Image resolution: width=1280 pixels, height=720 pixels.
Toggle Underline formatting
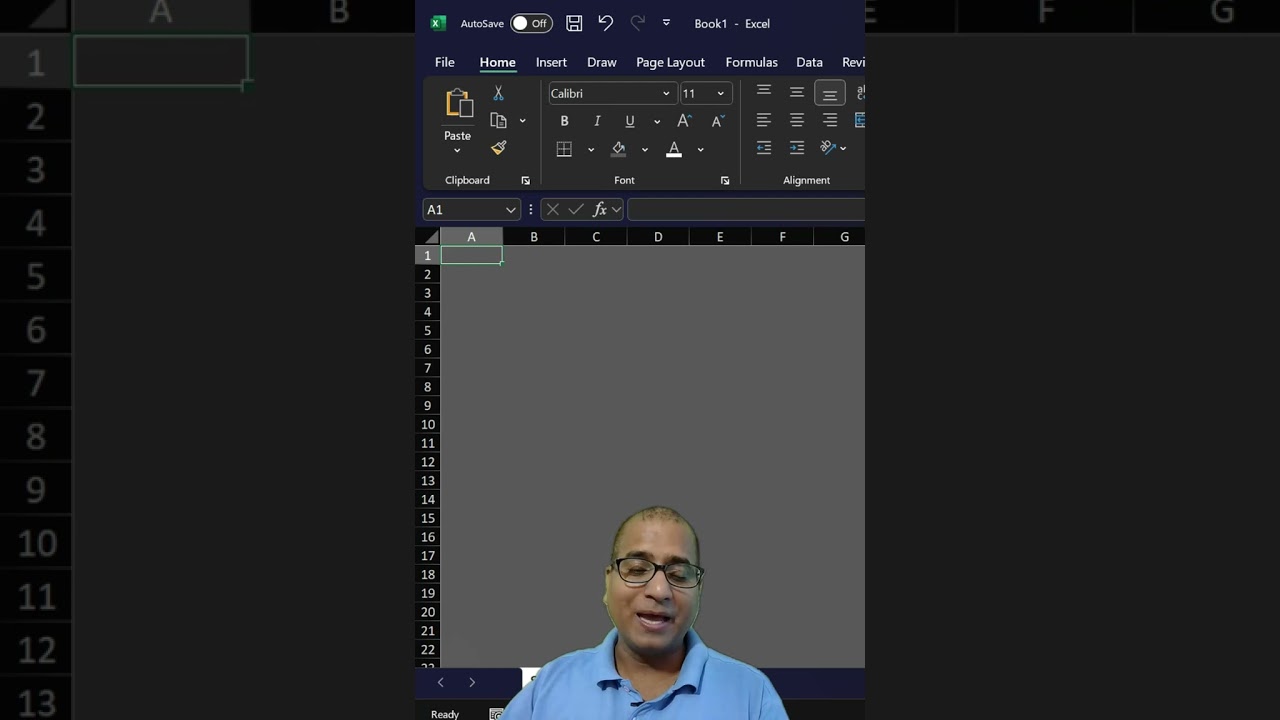point(630,121)
